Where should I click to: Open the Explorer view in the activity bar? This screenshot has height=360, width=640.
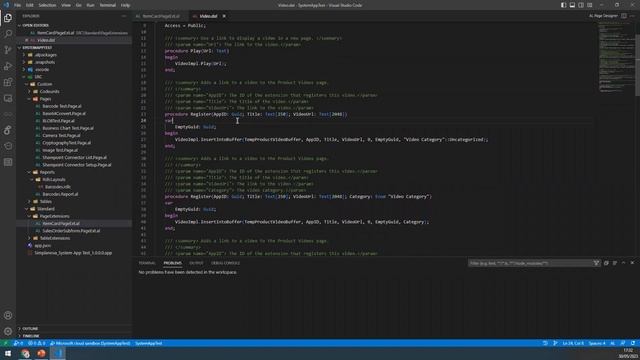pos(8,18)
